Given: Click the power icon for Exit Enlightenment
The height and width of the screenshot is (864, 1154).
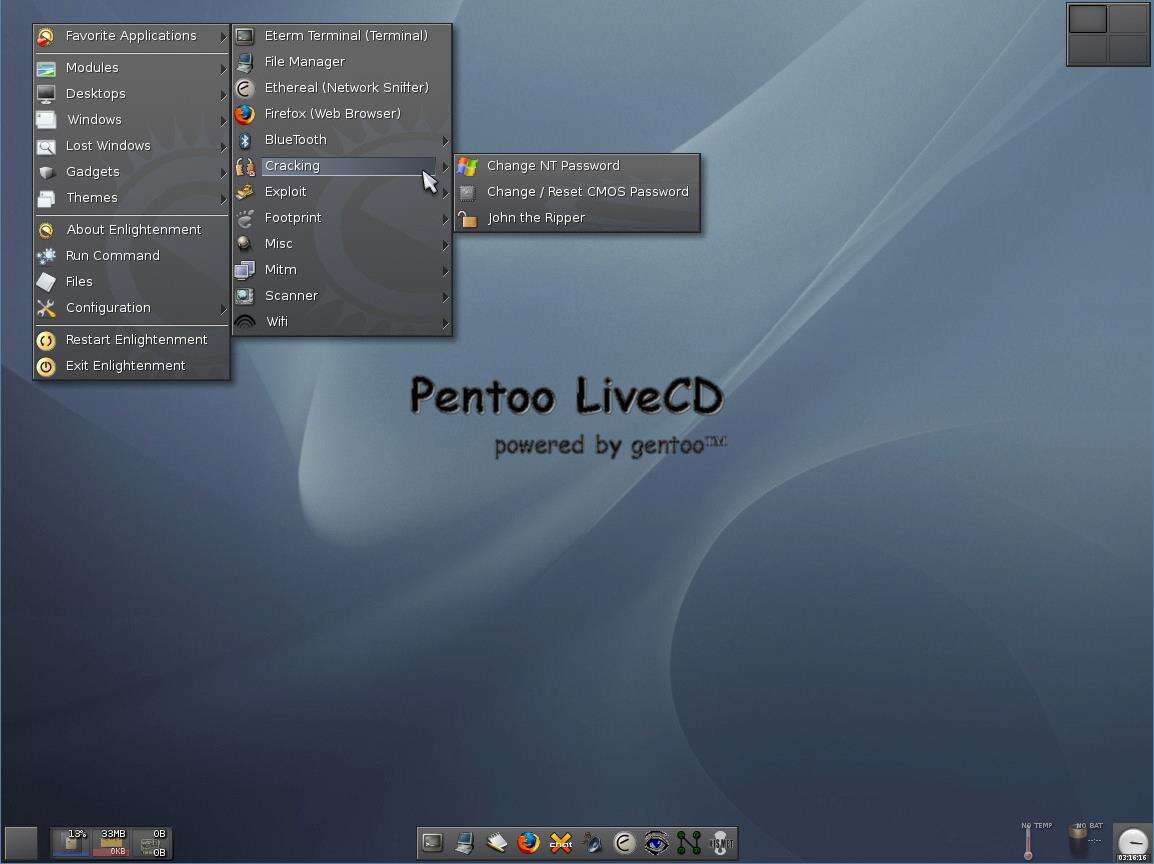Looking at the screenshot, I should [x=46, y=367].
